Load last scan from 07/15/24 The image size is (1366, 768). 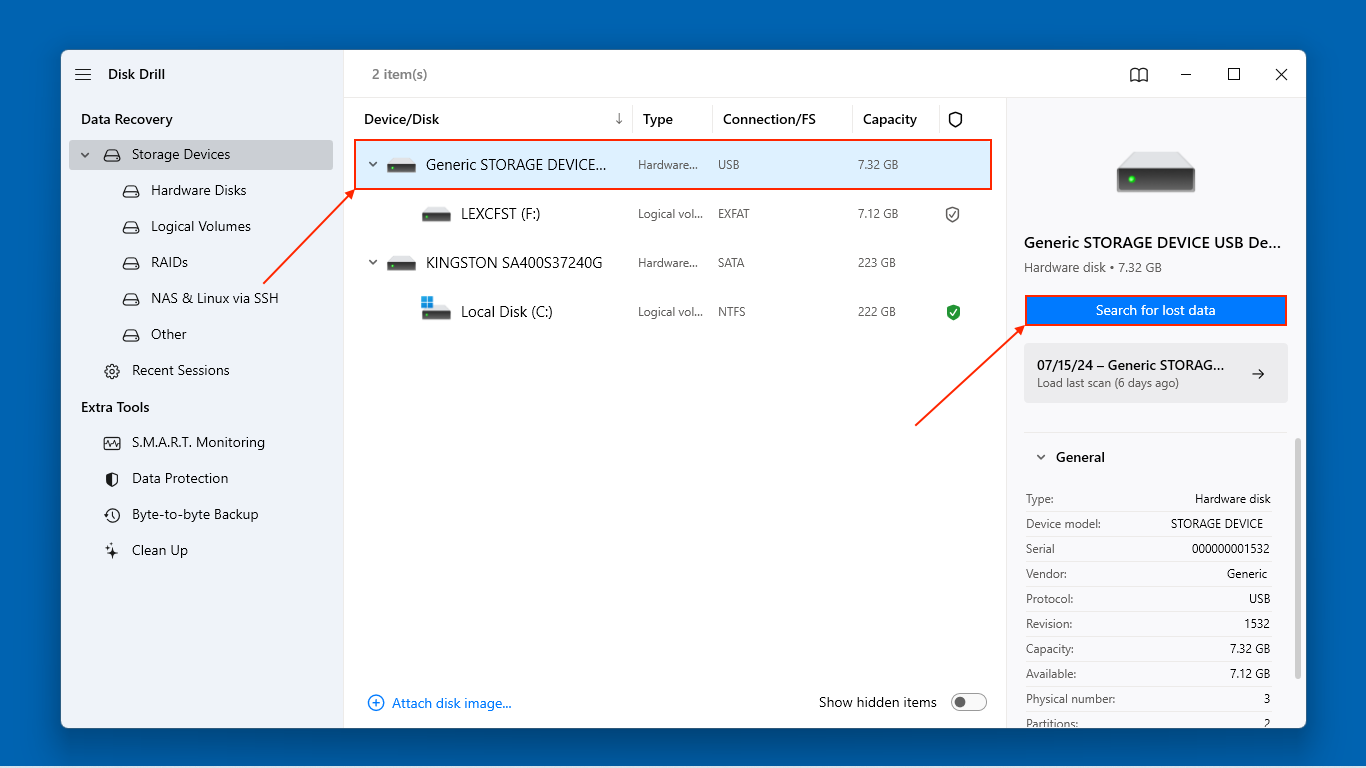coord(1155,373)
